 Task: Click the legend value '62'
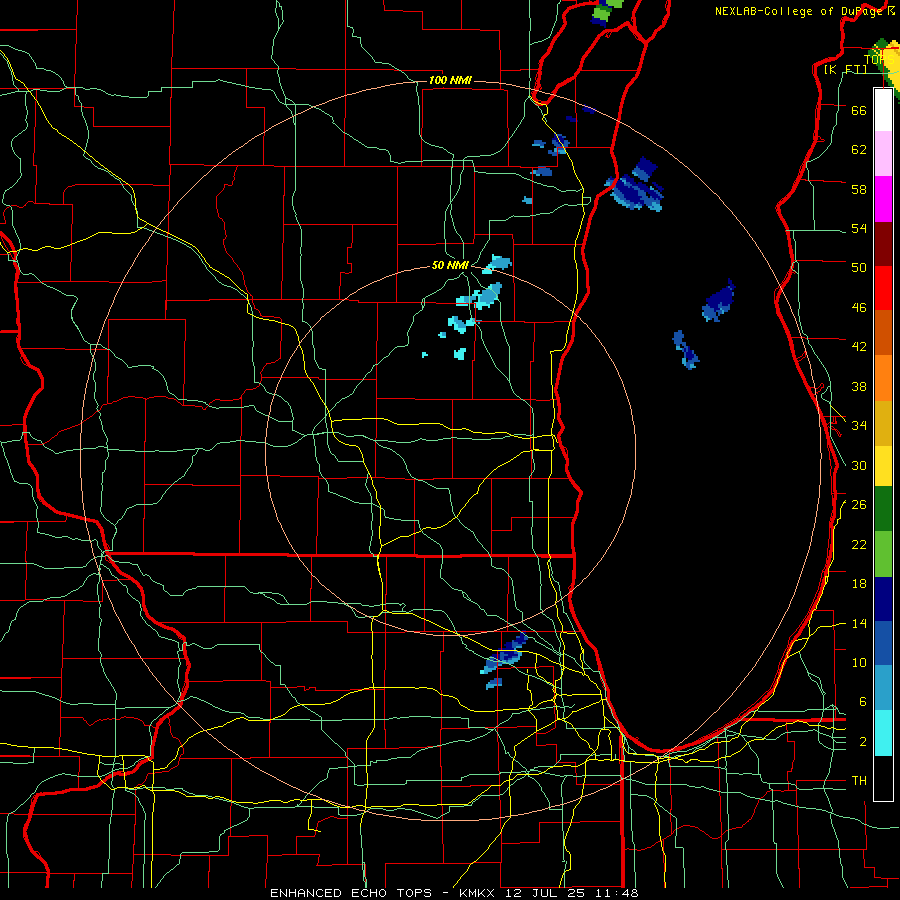tap(859, 149)
